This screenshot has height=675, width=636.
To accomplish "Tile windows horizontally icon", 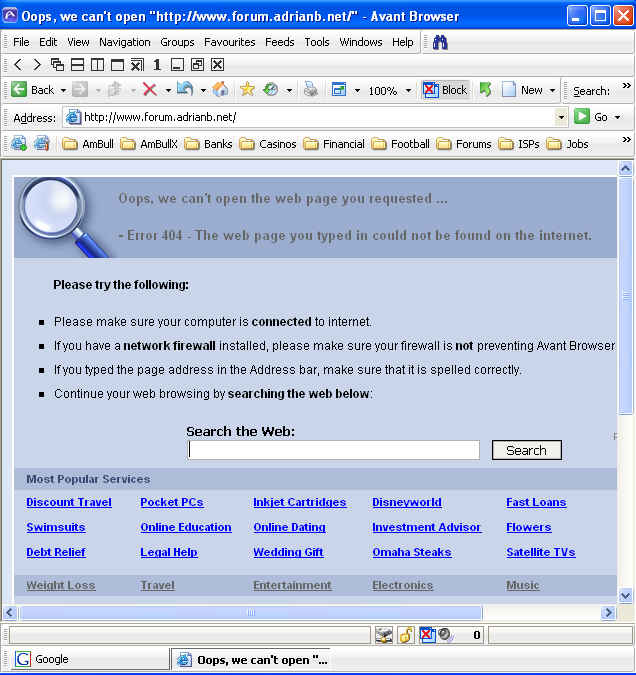I will tap(78, 65).
